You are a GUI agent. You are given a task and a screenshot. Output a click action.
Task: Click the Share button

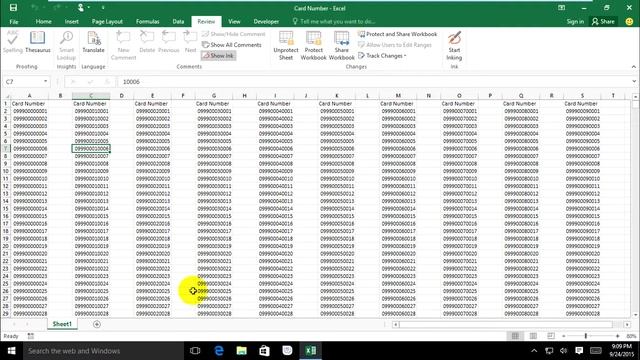pyautogui.click(x=603, y=21)
